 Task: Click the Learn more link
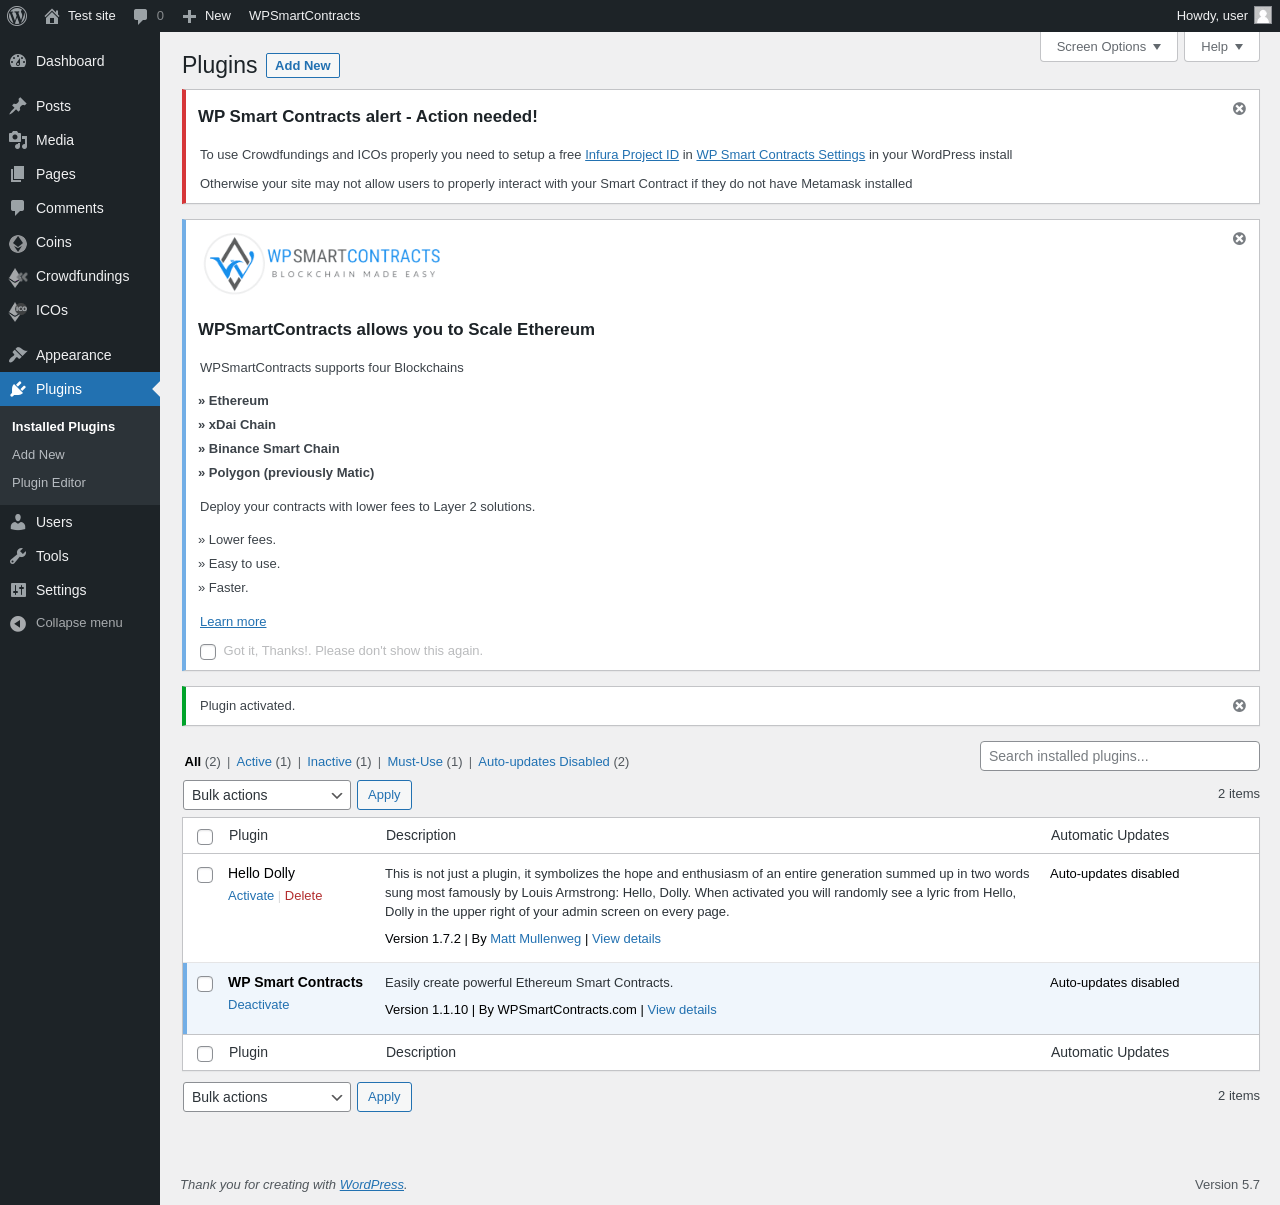233,621
